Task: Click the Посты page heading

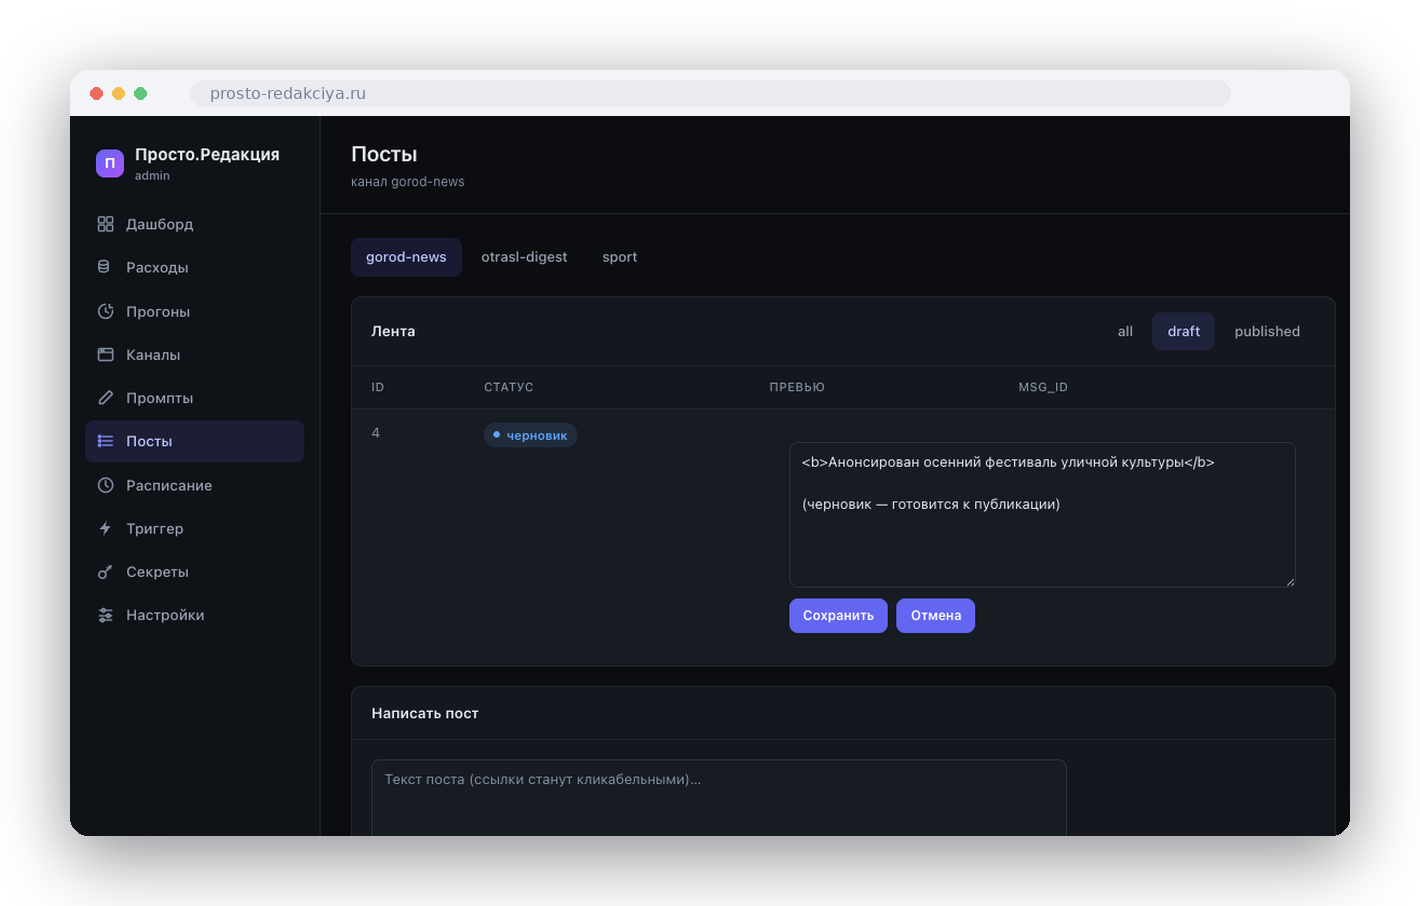Action: coord(384,154)
